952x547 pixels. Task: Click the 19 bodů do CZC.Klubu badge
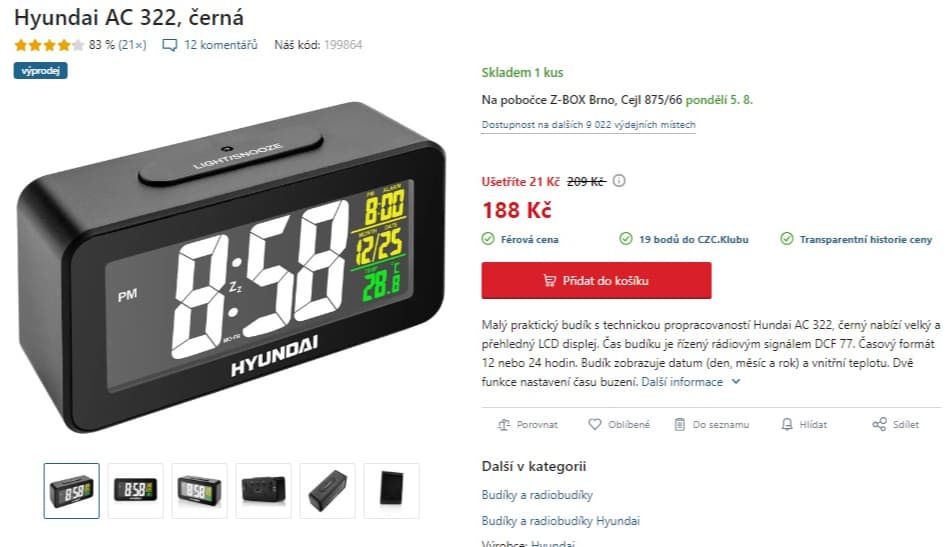tap(684, 239)
